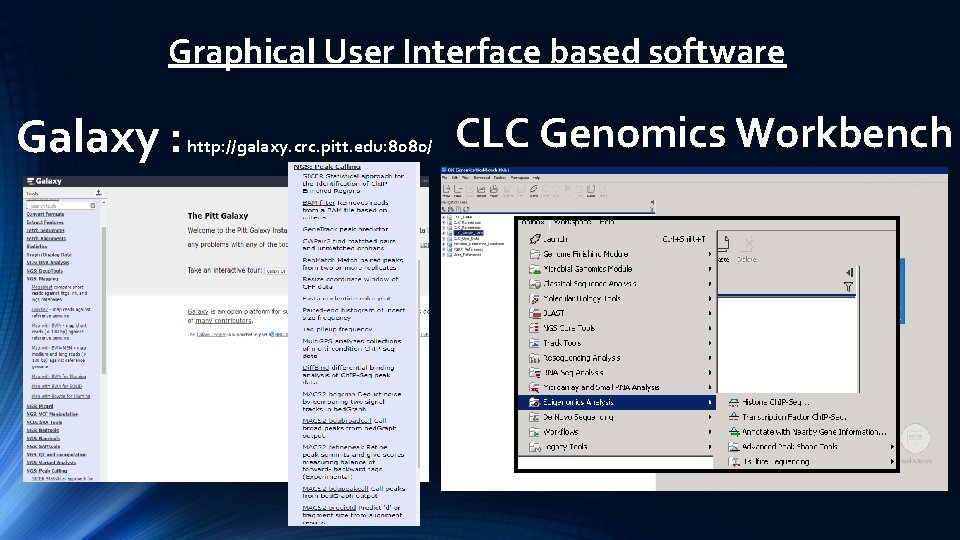Screen dimensions: 960x540
Task: Open the Toolbox menu in CLC Workbench
Action: click(533, 222)
